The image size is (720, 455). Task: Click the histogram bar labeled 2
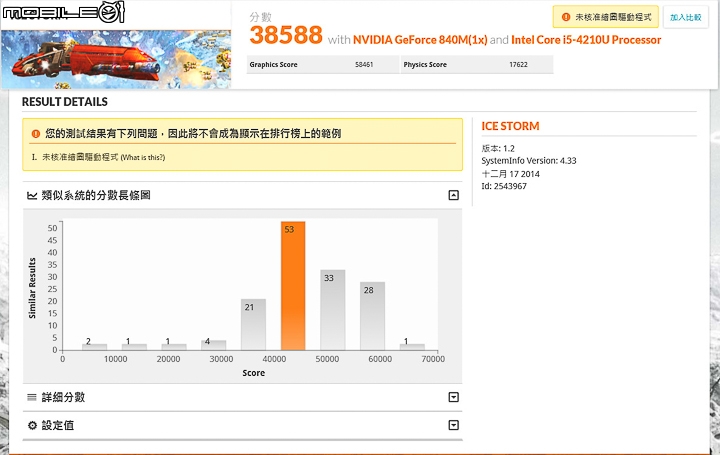pos(95,347)
